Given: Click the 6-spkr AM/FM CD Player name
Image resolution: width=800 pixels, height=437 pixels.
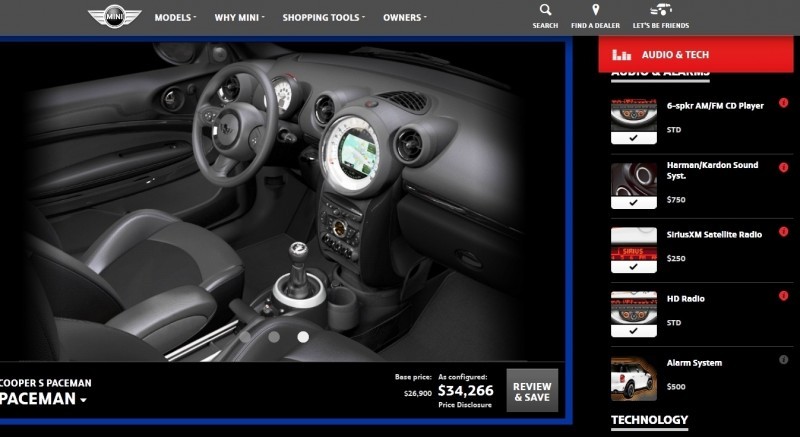Looking at the screenshot, I should click(715, 106).
